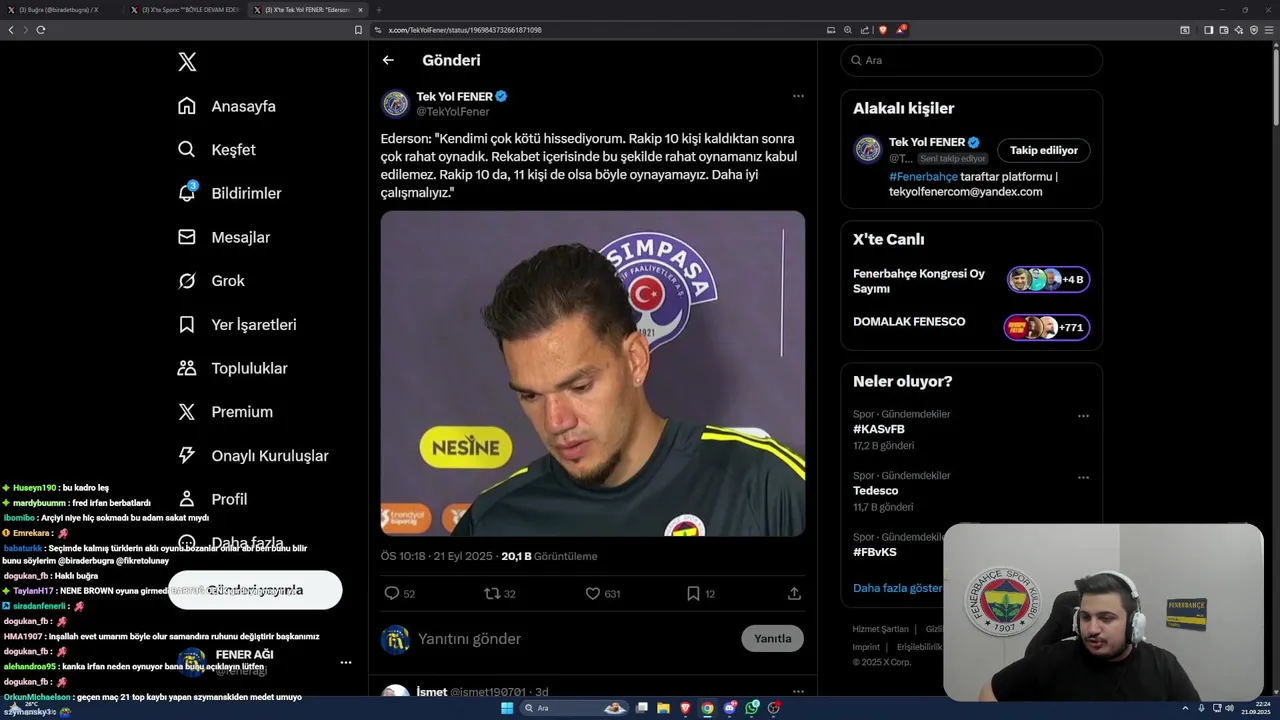Open the 20,1 B Görüntüleme view count
Image resolution: width=1280 pixels, height=720 pixels.
(549, 556)
